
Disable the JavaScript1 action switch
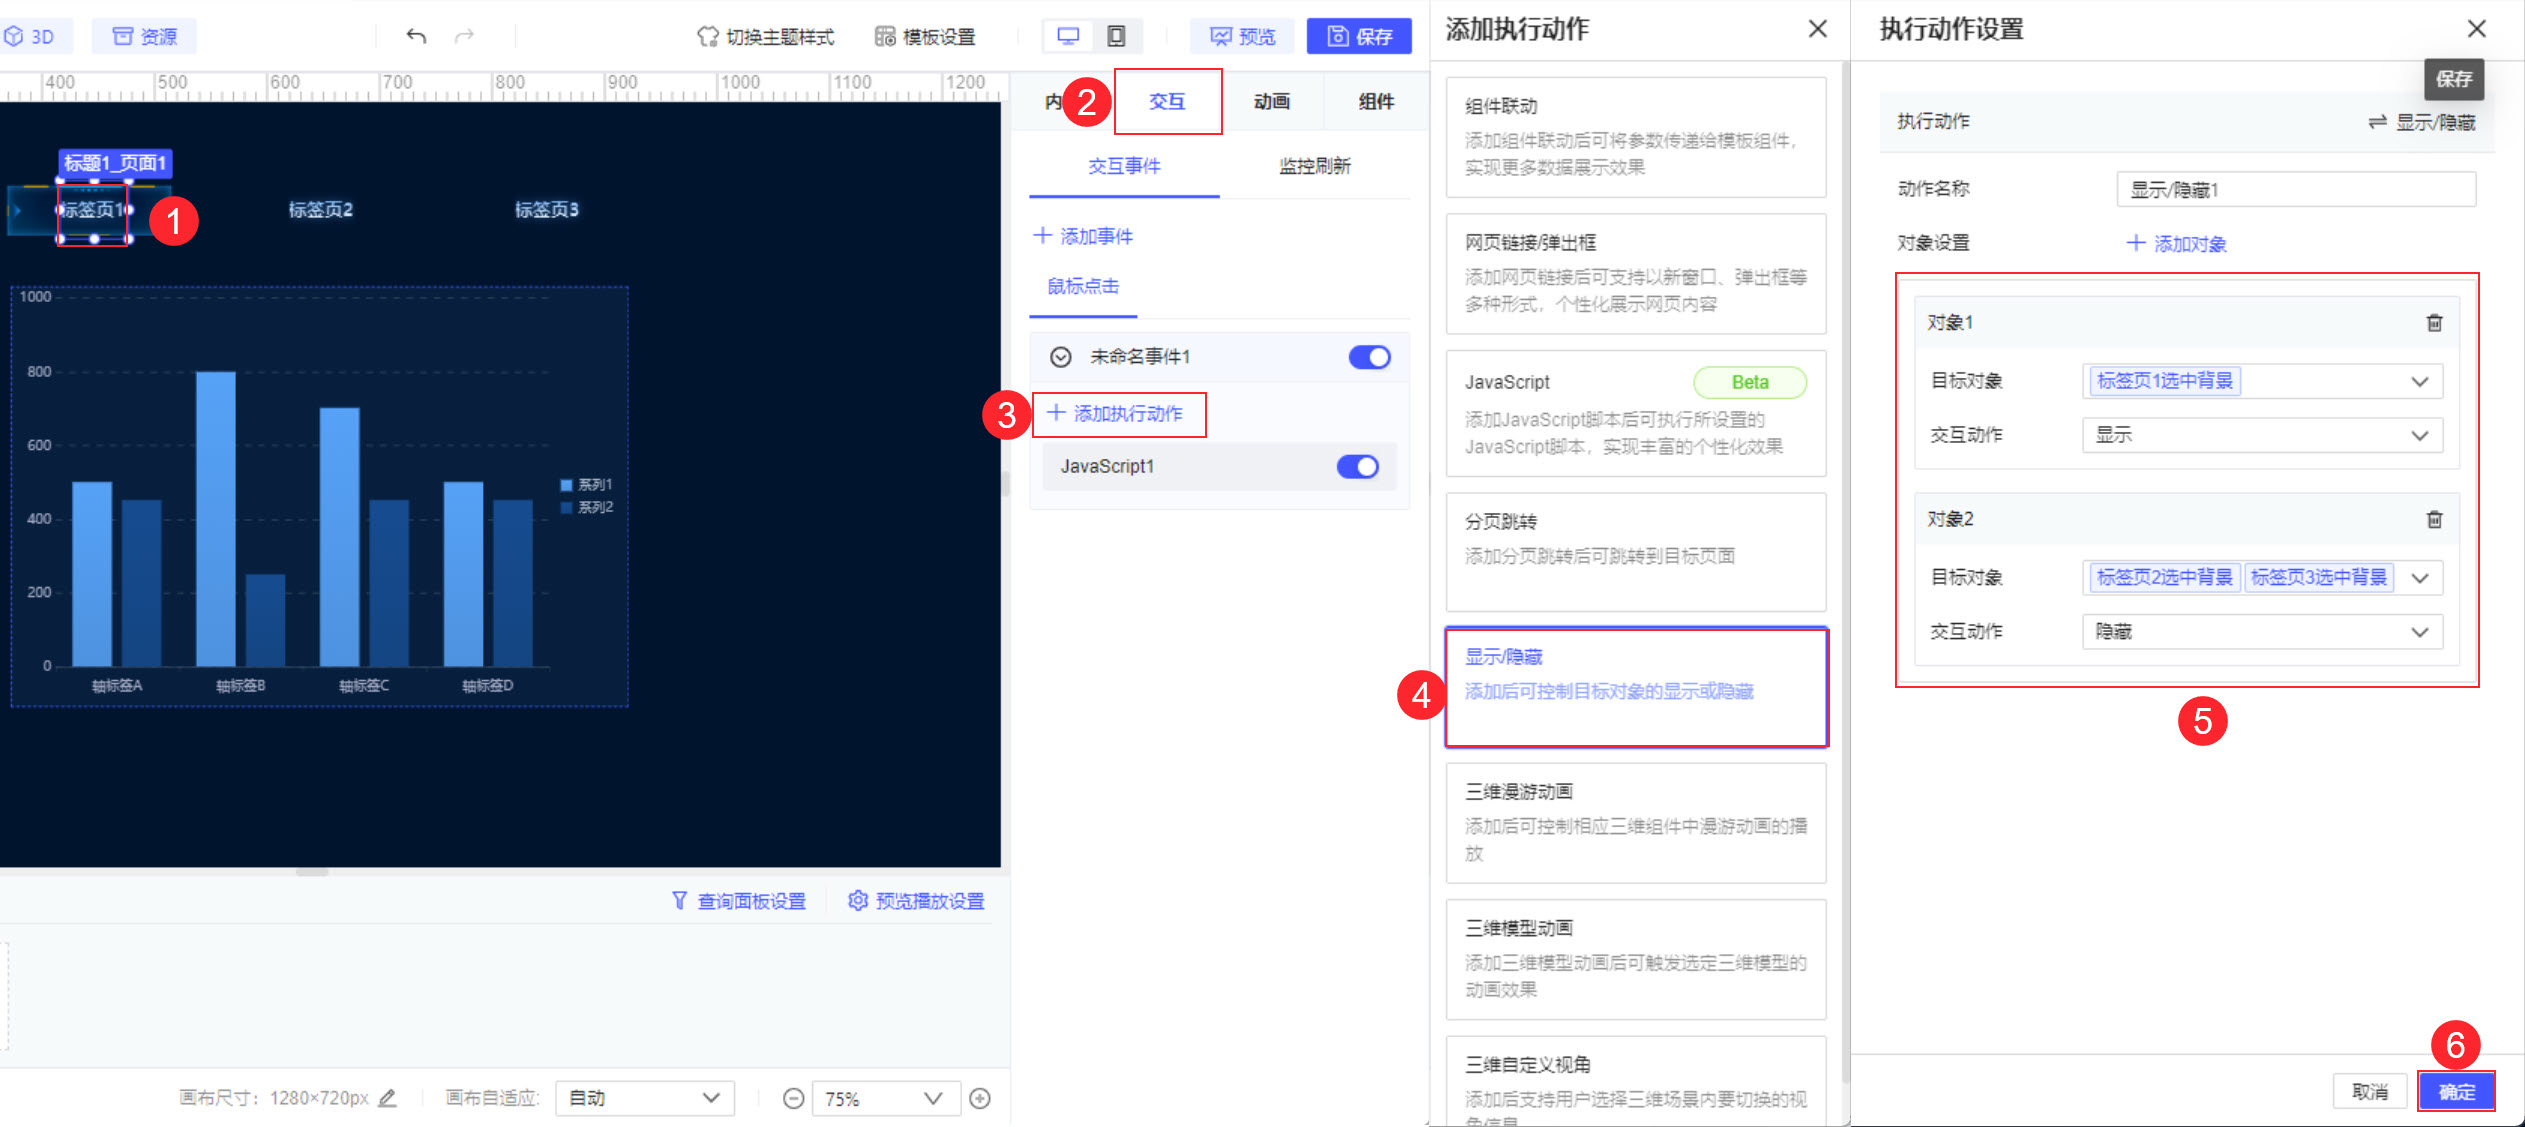click(1357, 467)
